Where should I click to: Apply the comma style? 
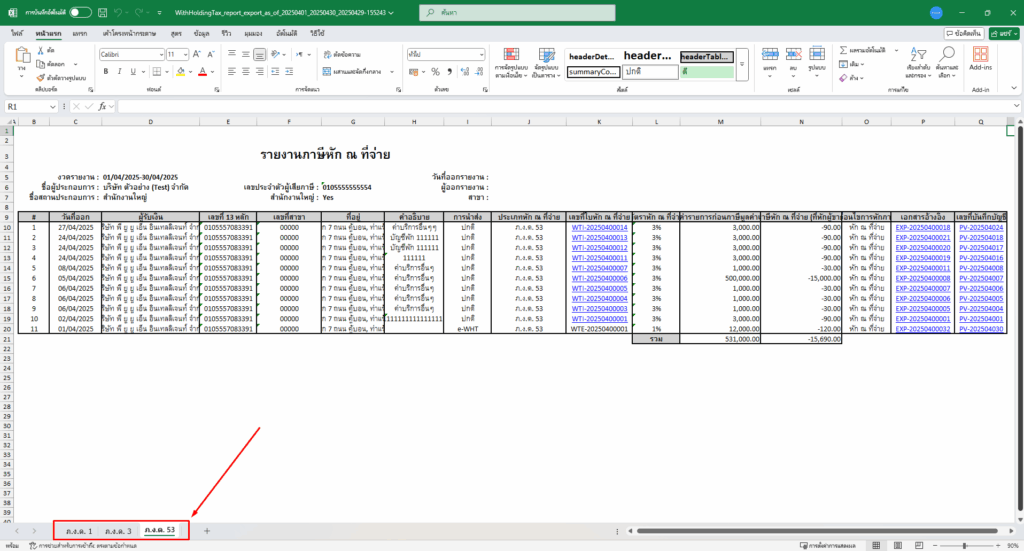pos(449,72)
